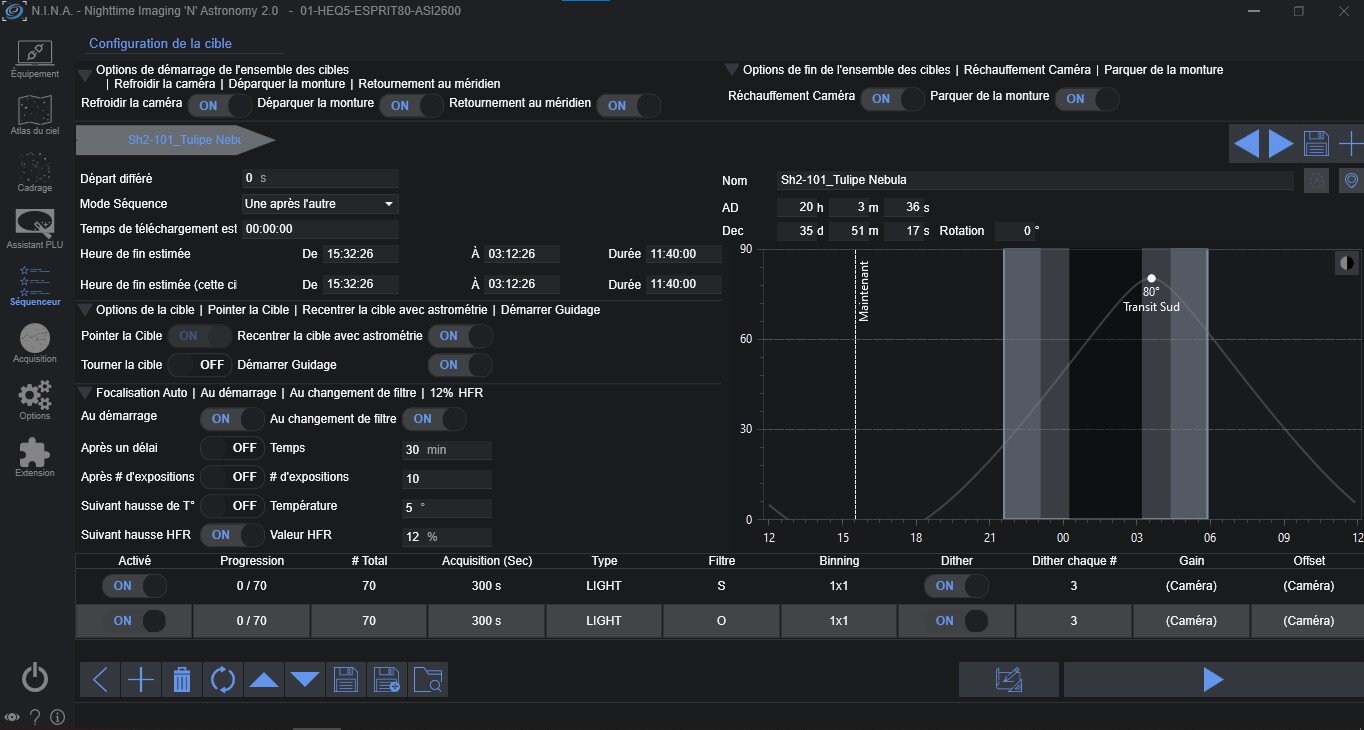
Task: Toggle Dither switch in the S filter row
Action: pyautogui.click(x=957, y=586)
